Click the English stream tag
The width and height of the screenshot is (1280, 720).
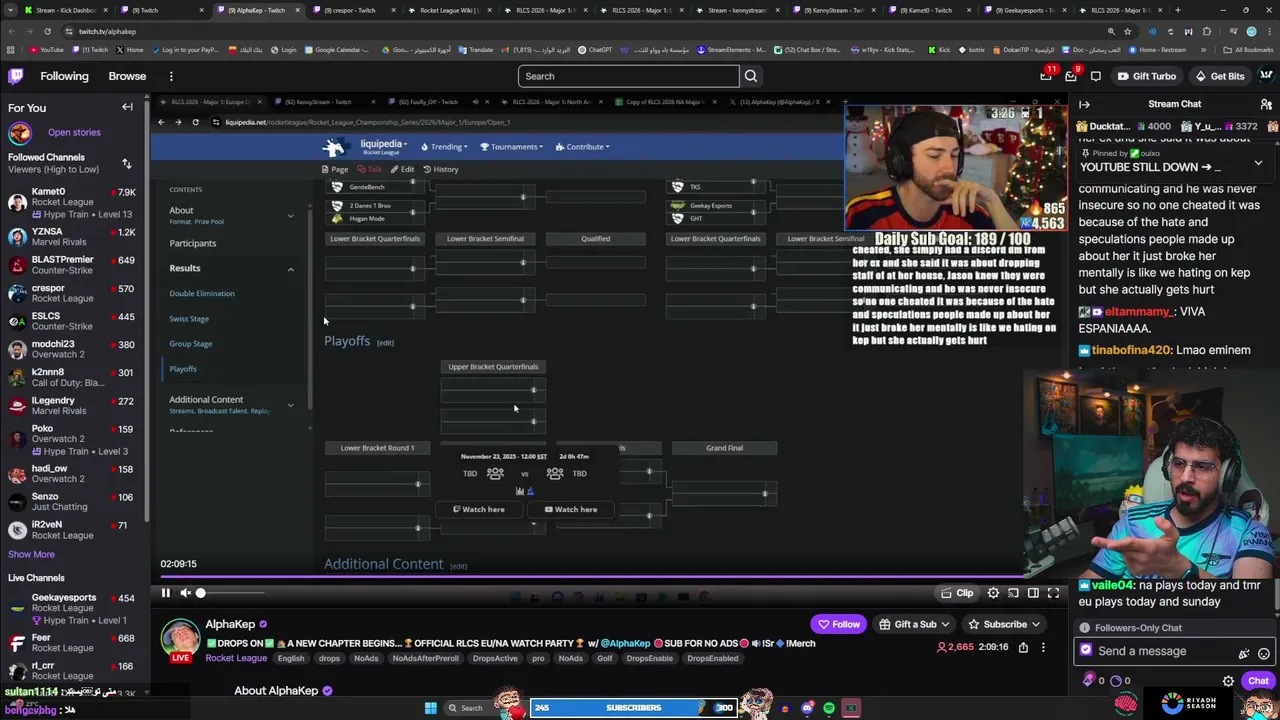pyautogui.click(x=291, y=658)
